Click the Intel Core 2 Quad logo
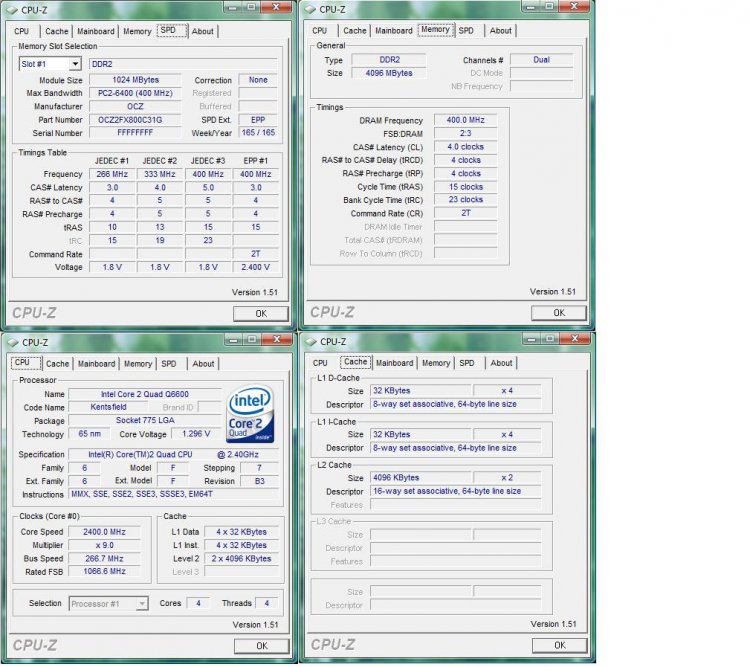Viewport: 750px width, 667px height. click(250, 415)
